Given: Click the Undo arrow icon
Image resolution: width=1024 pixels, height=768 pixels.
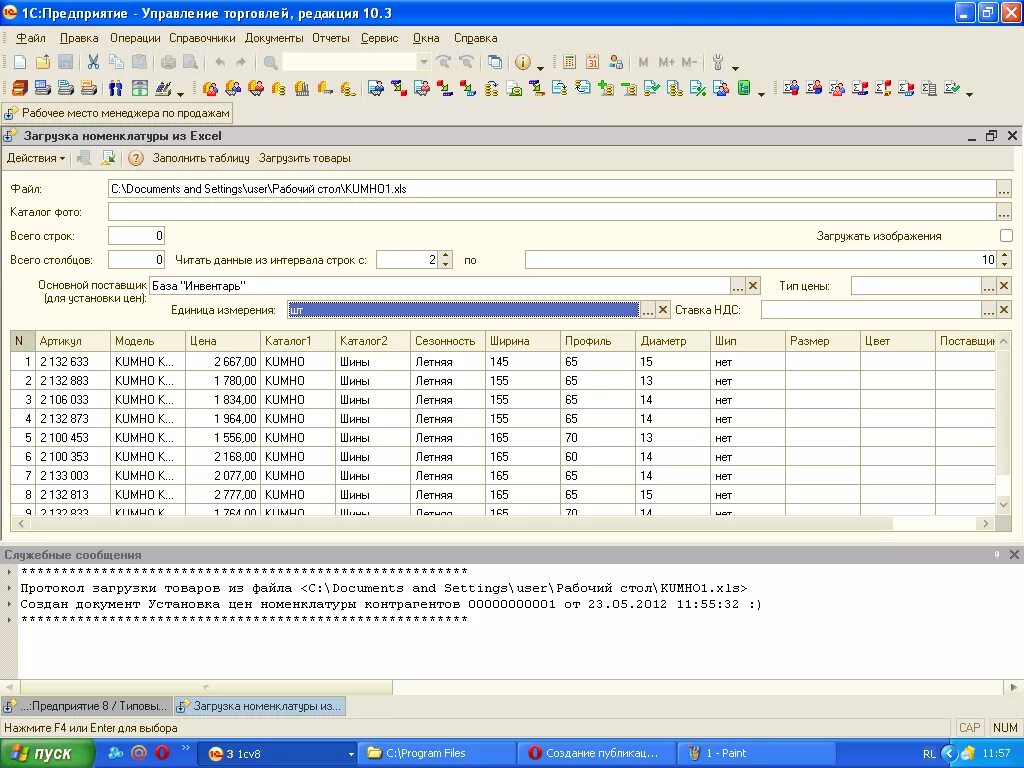Looking at the screenshot, I should [220, 62].
